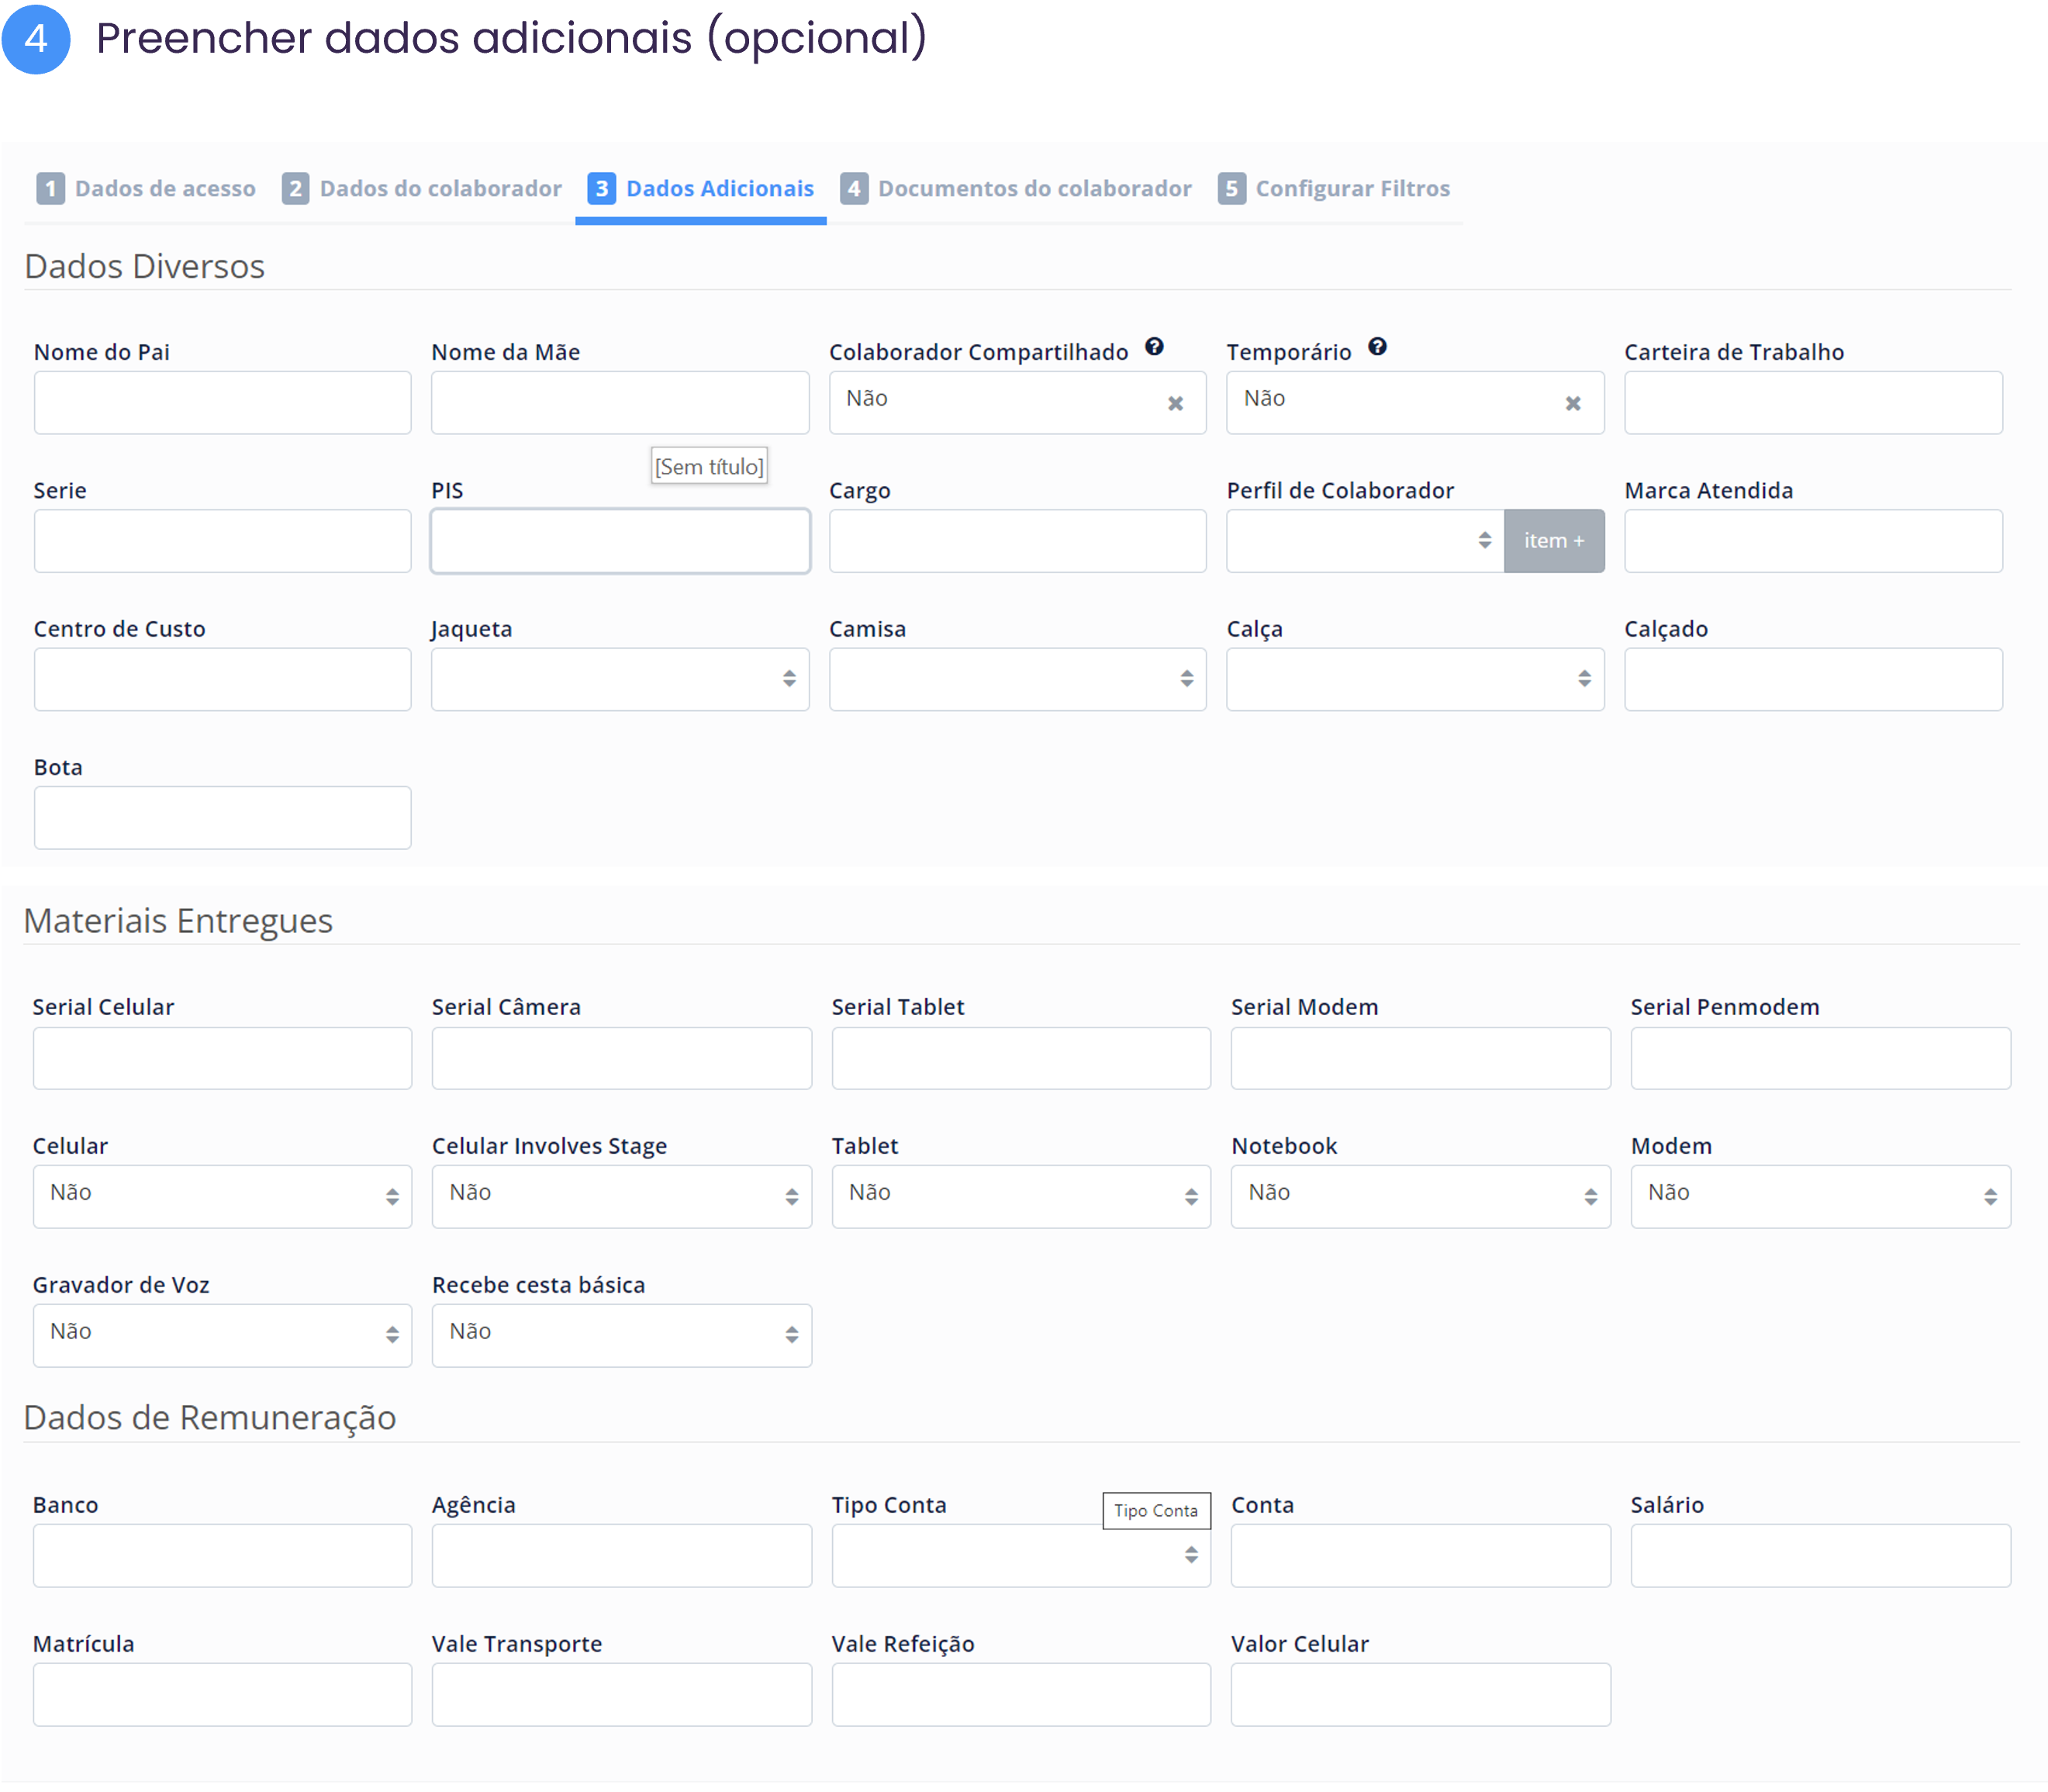Focus the Nome do Pai field
The image size is (2048, 1792).
coord(222,402)
